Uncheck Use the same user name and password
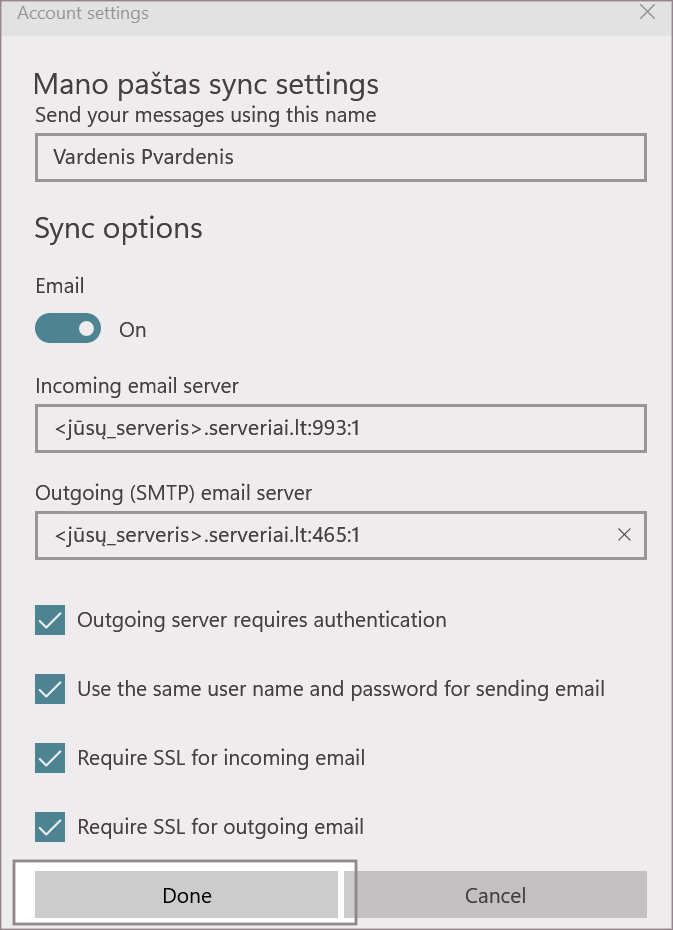This screenshot has width=673, height=930. [50, 689]
